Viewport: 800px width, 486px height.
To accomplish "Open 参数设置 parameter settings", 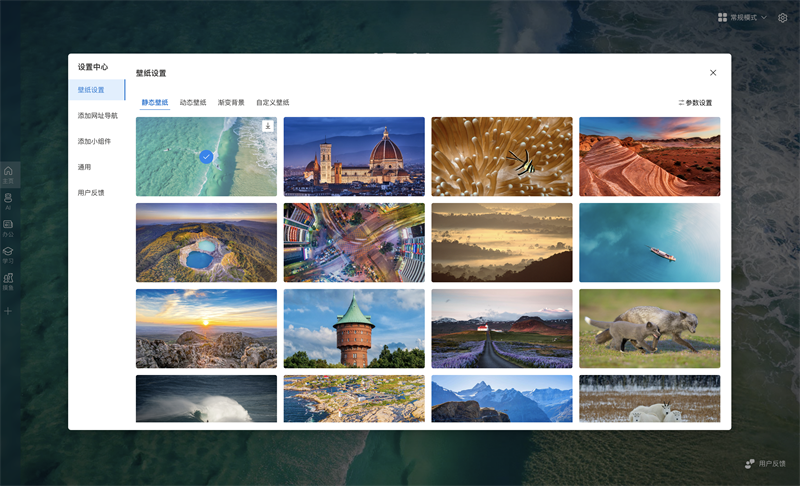I will tap(695, 103).
